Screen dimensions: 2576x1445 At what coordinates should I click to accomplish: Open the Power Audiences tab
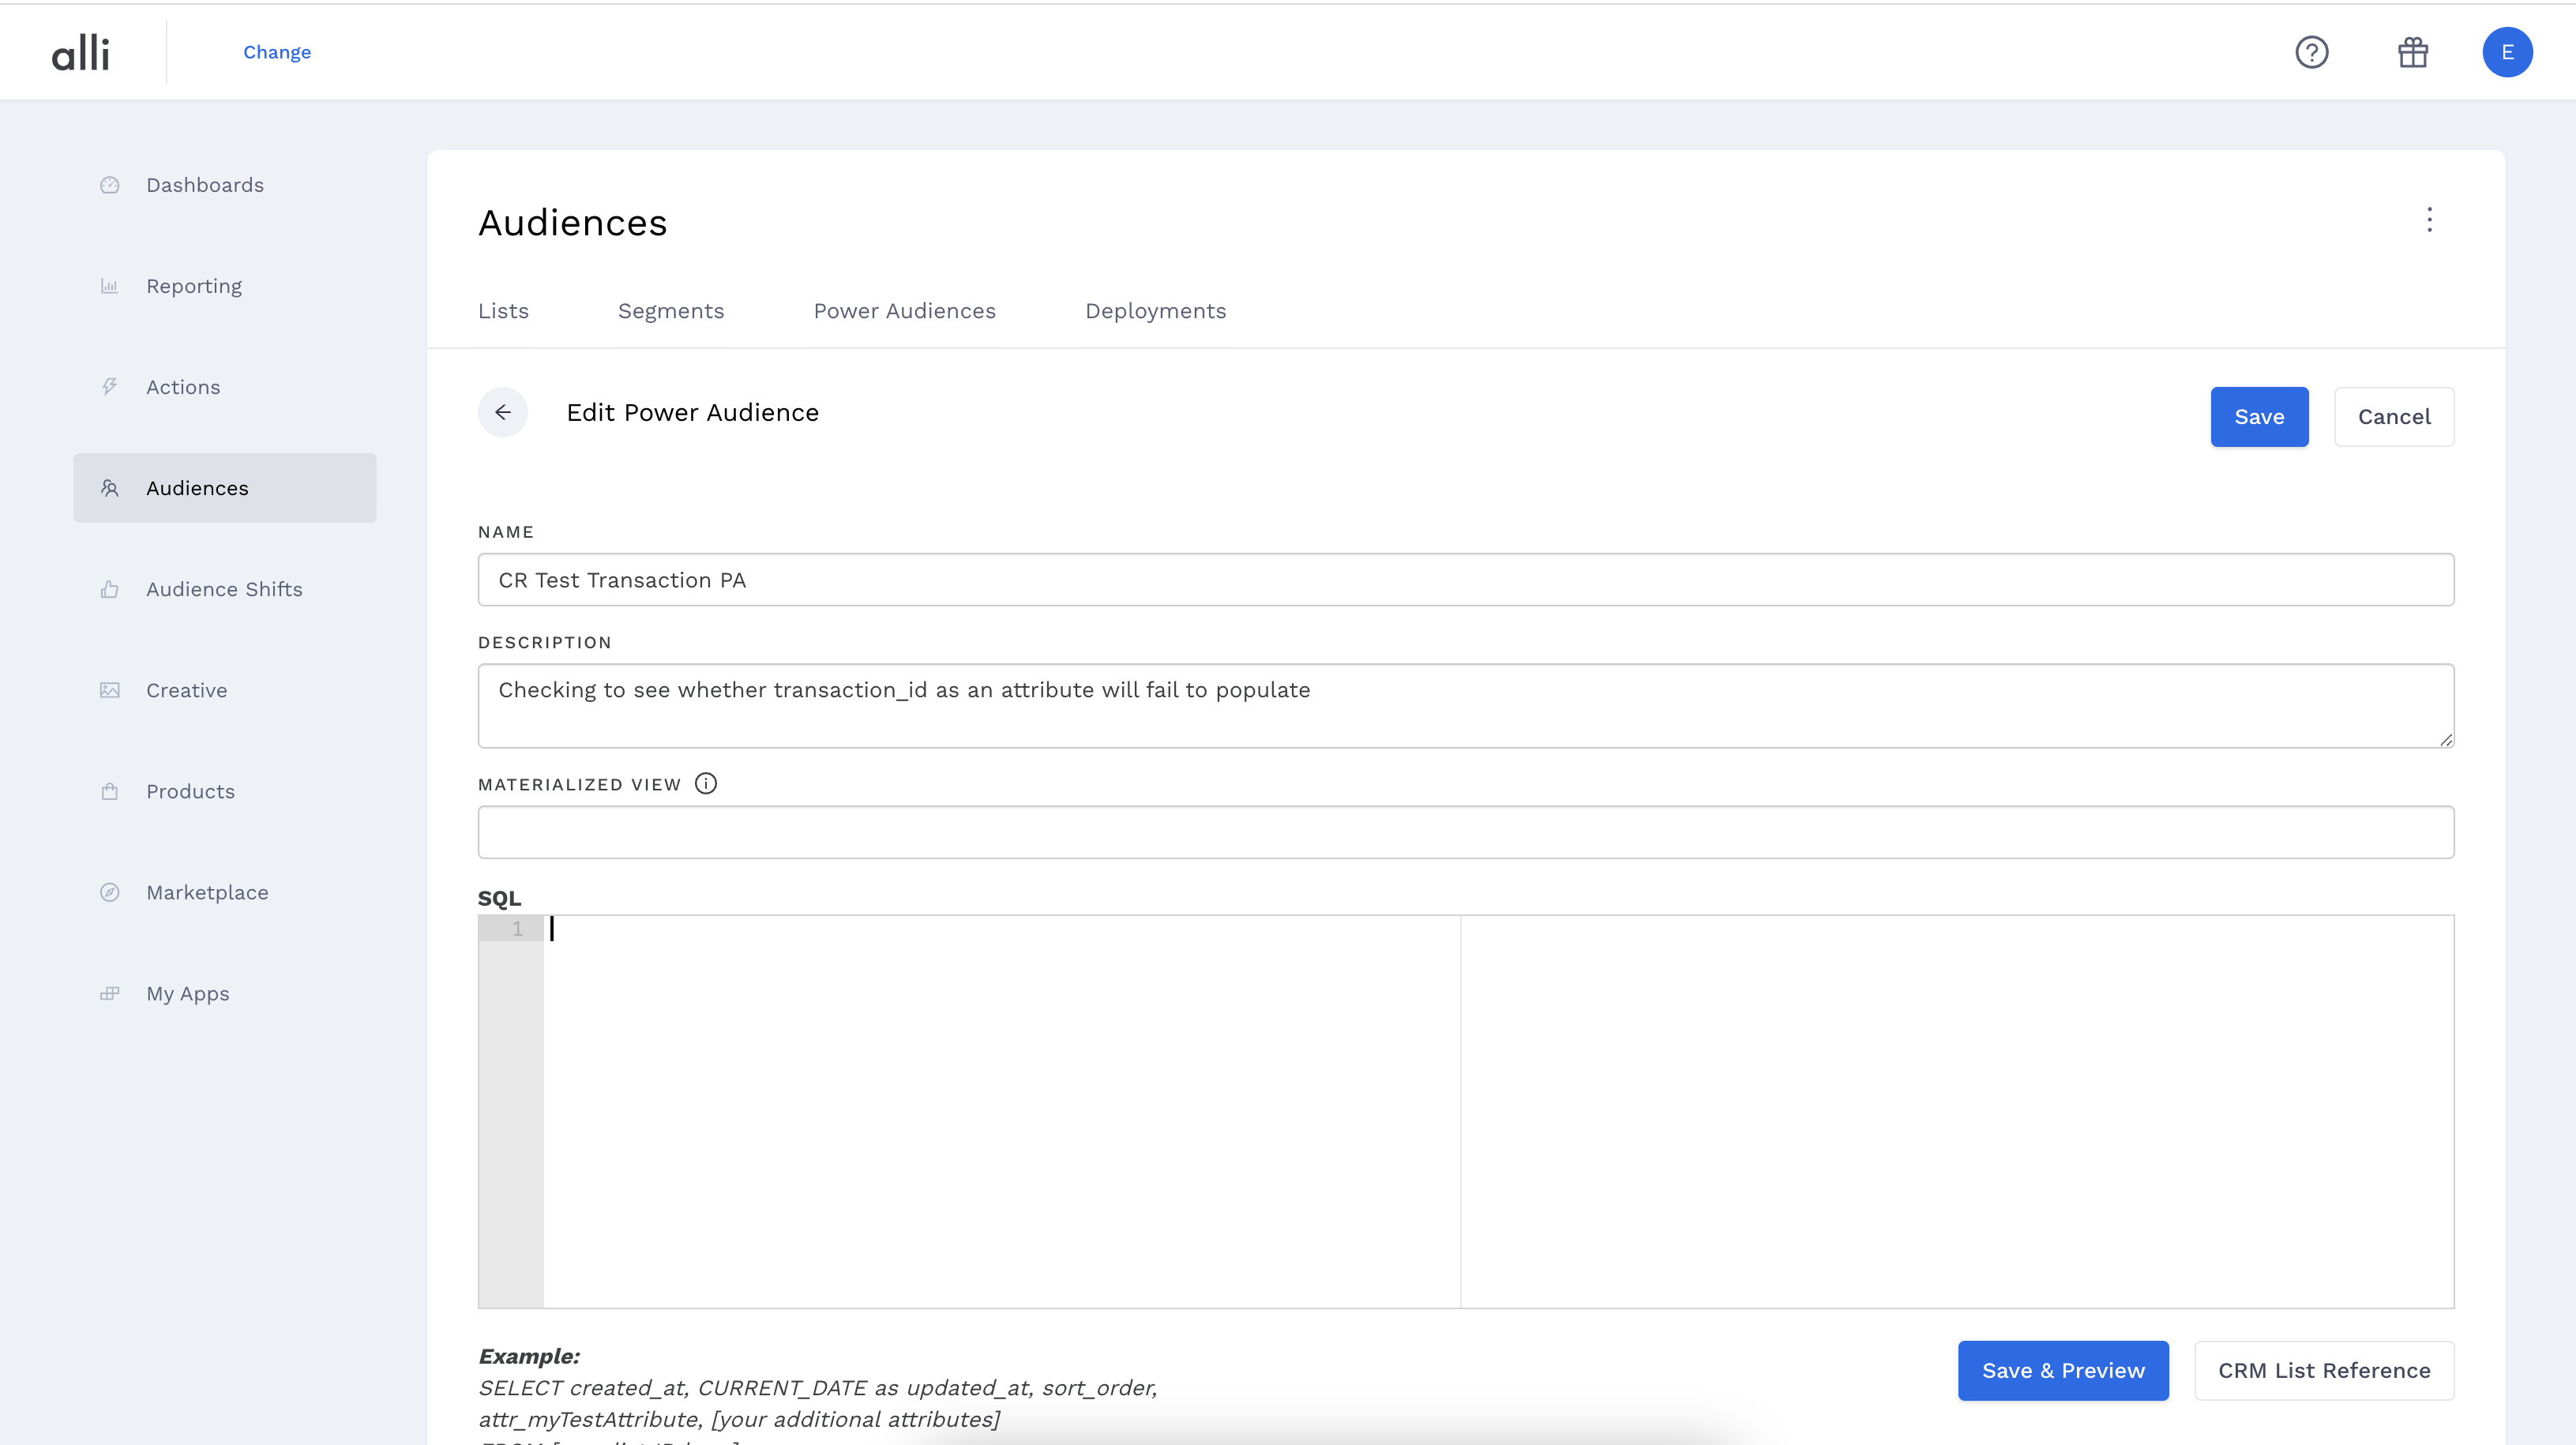(x=904, y=311)
